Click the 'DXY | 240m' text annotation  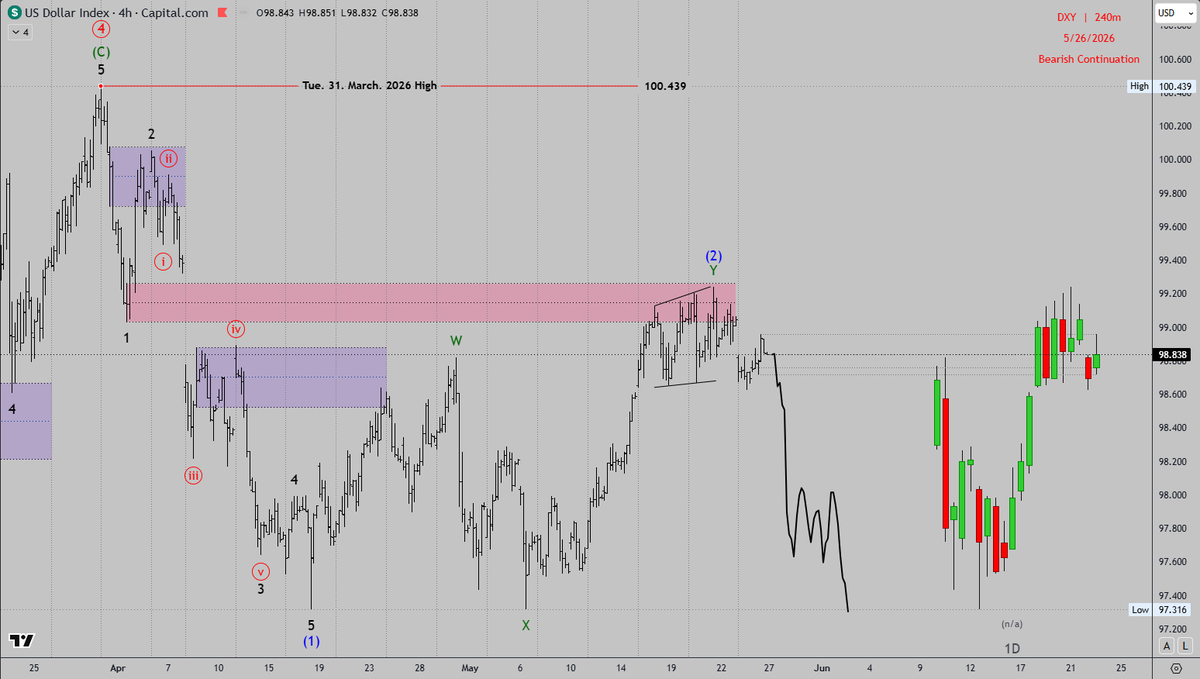pyautogui.click(x=1089, y=18)
